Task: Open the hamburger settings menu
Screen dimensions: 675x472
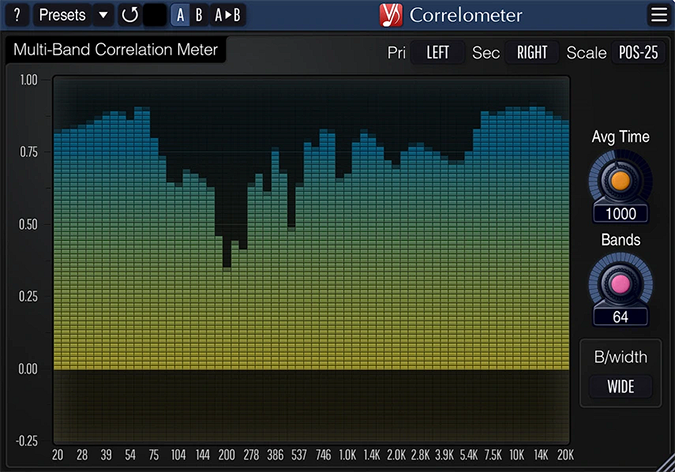Action: (x=657, y=15)
